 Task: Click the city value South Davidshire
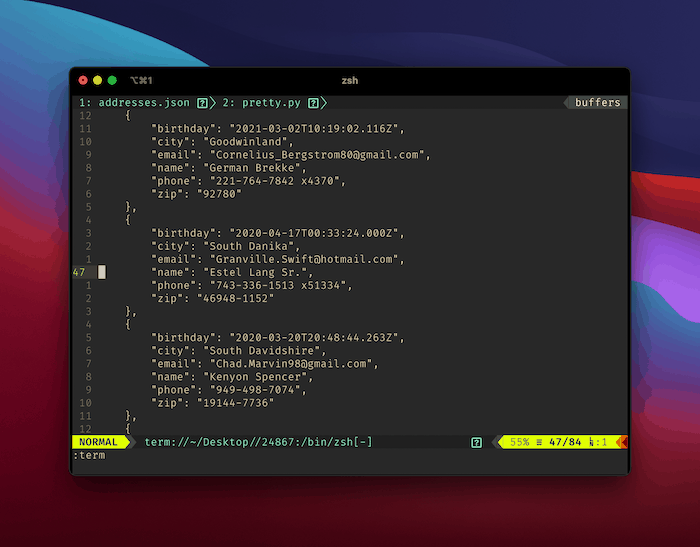pos(262,351)
